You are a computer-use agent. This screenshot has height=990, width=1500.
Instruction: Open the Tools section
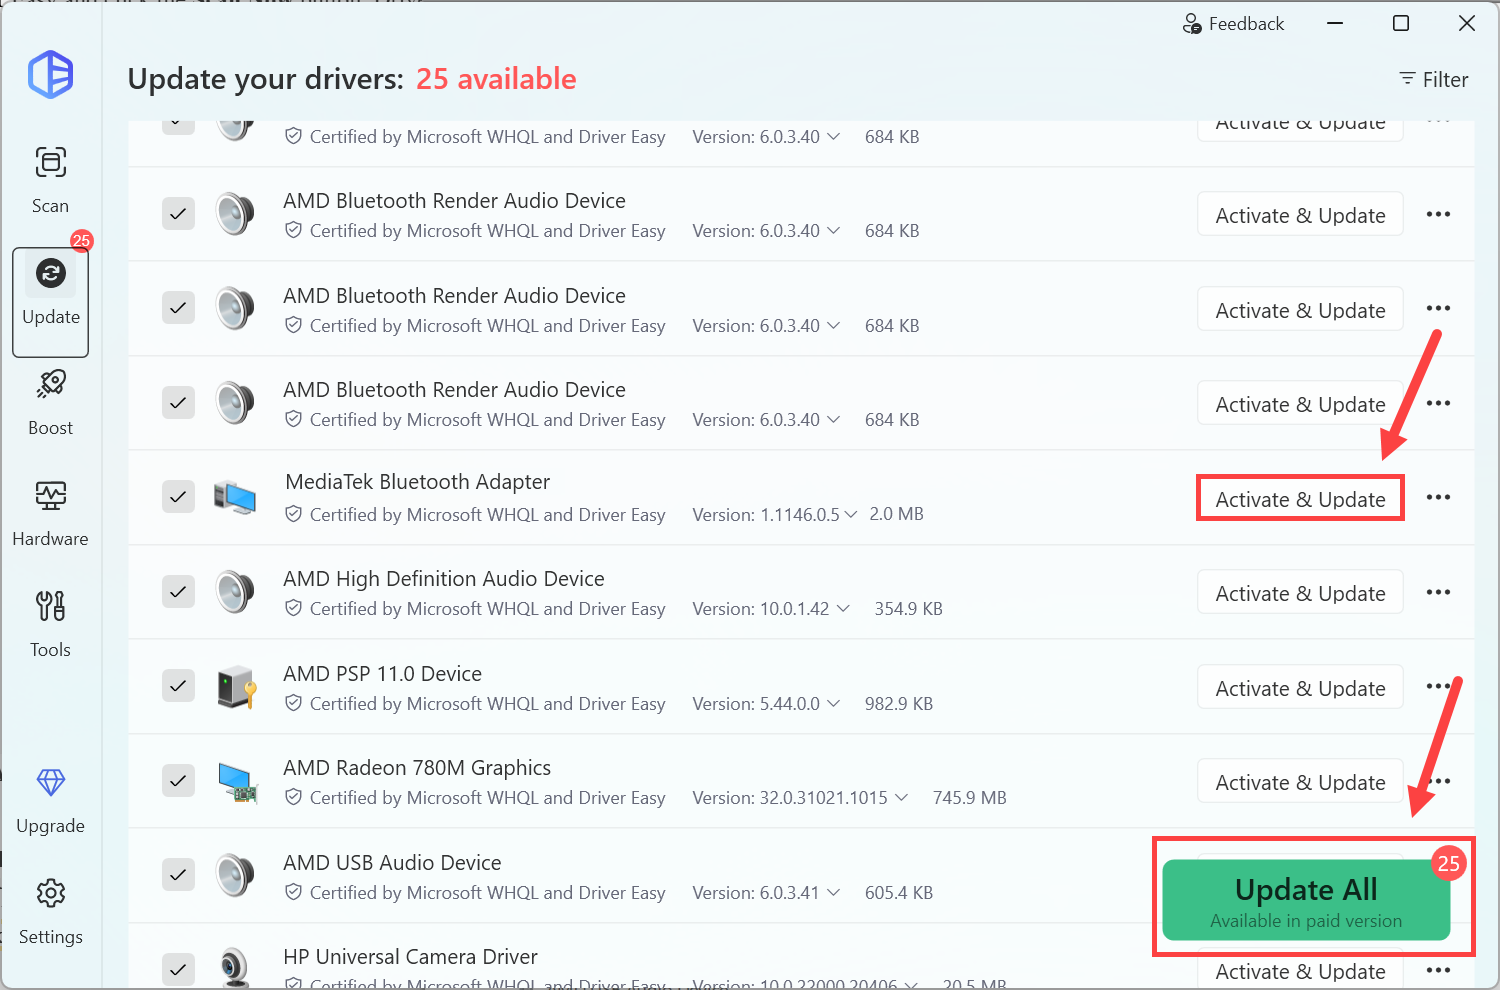point(51,624)
